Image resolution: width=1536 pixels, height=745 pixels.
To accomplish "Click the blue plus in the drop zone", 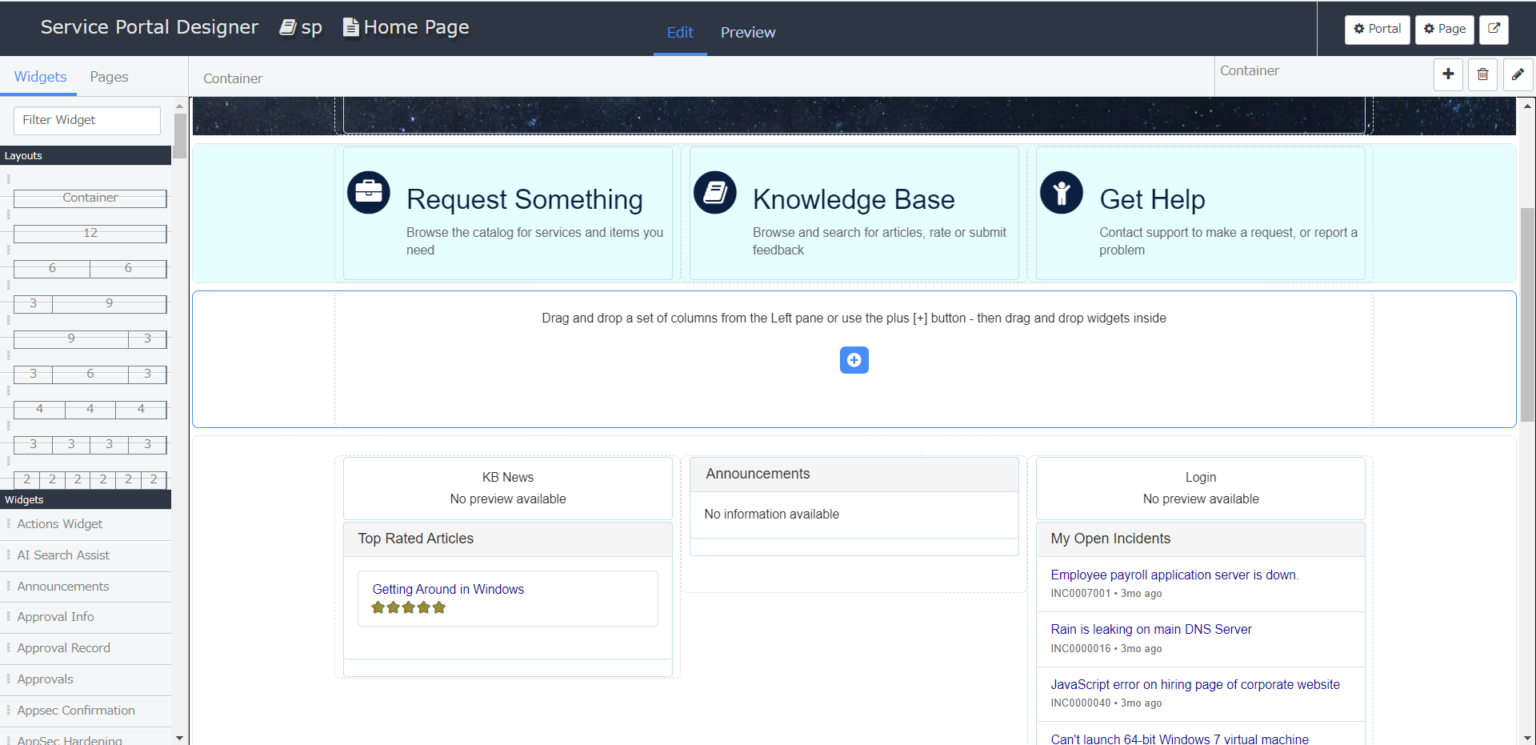I will (854, 360).
